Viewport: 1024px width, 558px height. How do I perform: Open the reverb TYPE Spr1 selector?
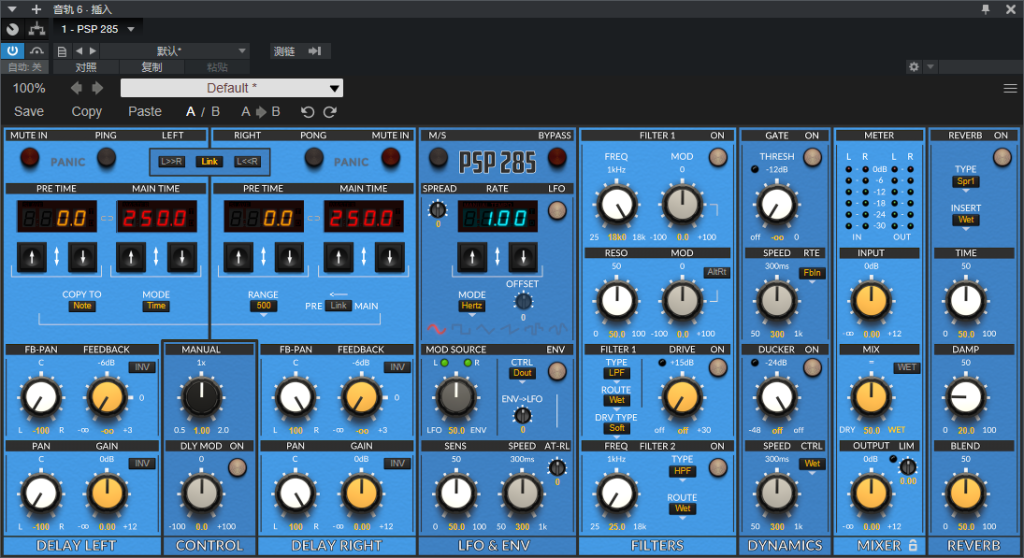tap(966, 182)
